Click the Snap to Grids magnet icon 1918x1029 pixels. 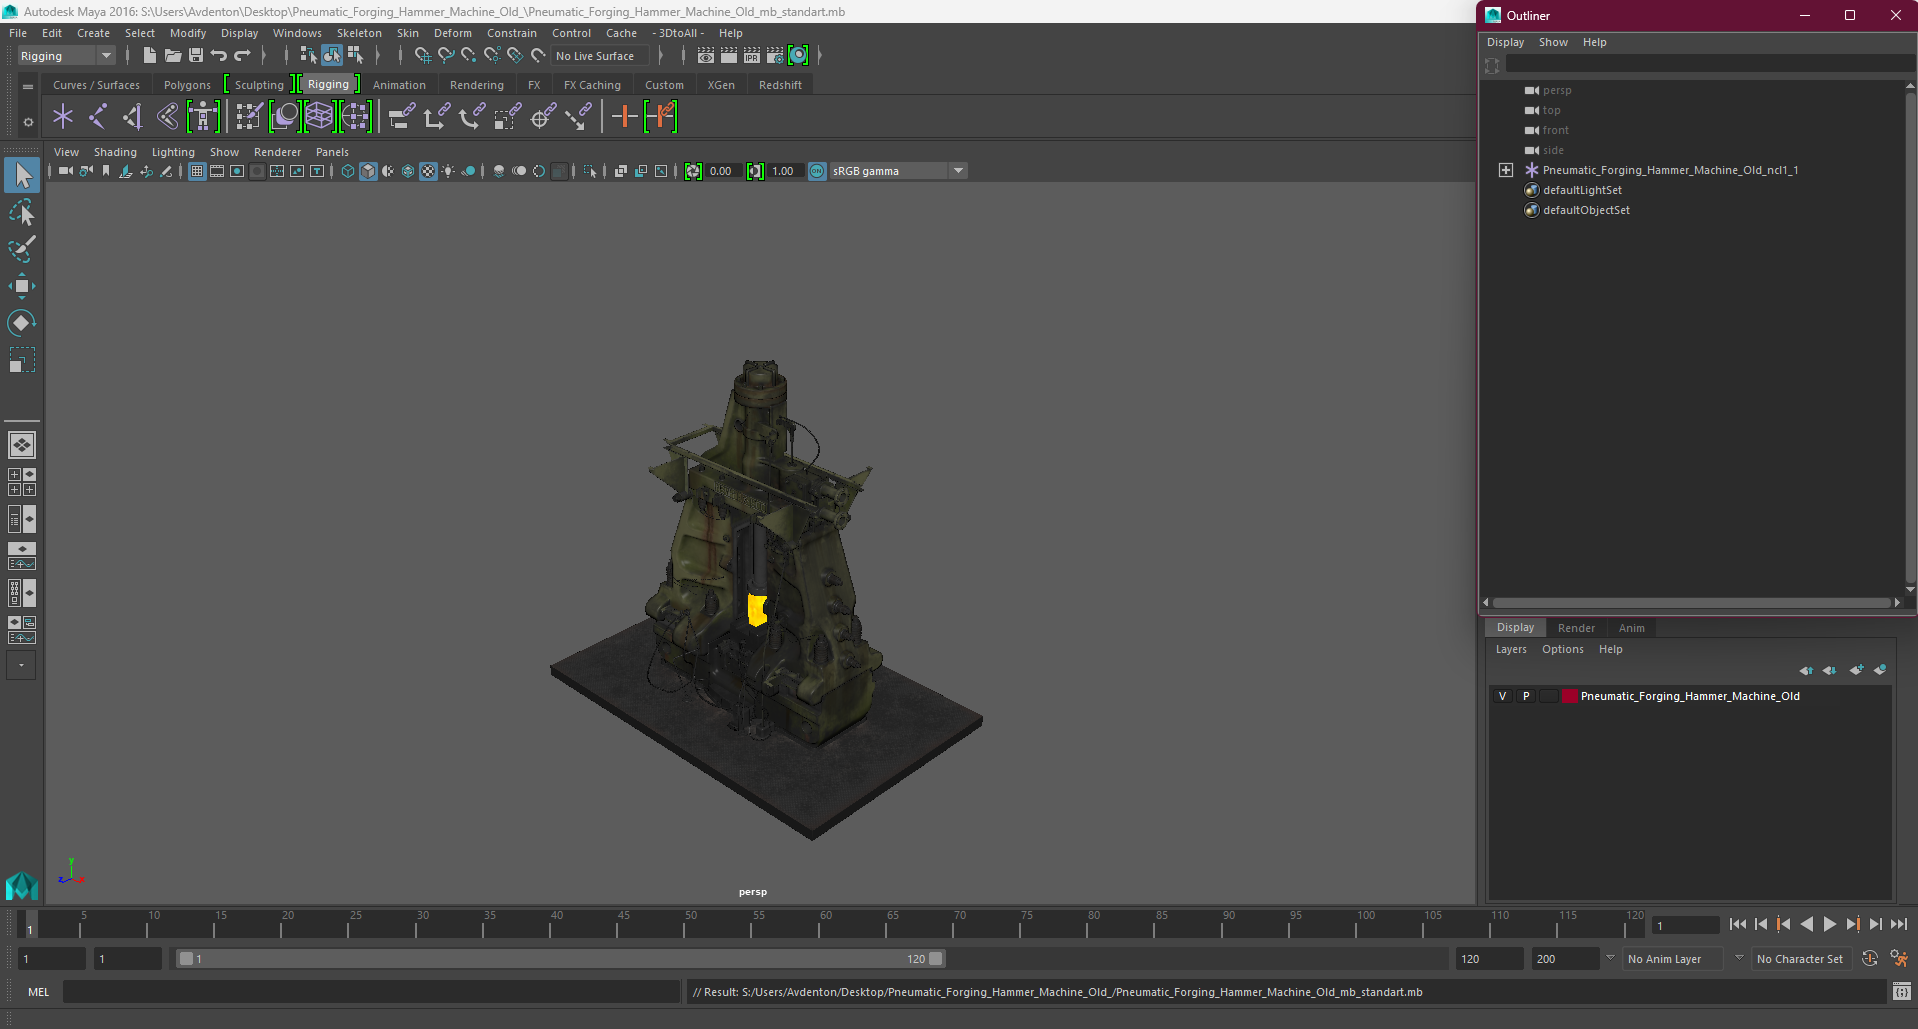pos(422,56)
